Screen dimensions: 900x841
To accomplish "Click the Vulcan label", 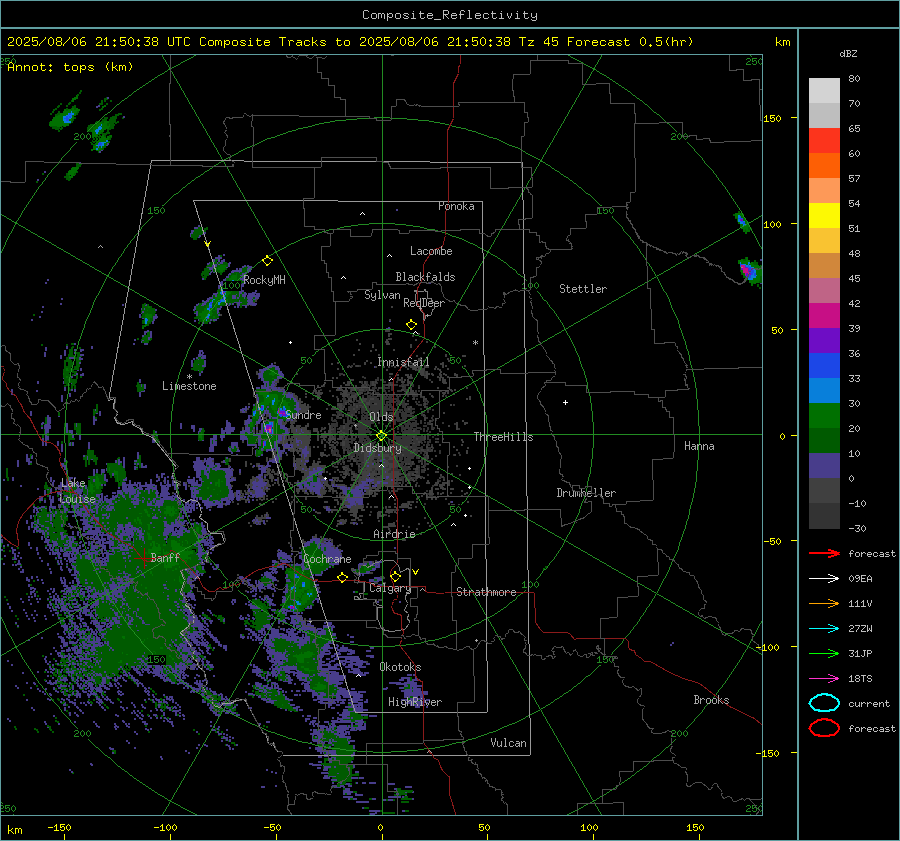I will [x=508, y=743].
